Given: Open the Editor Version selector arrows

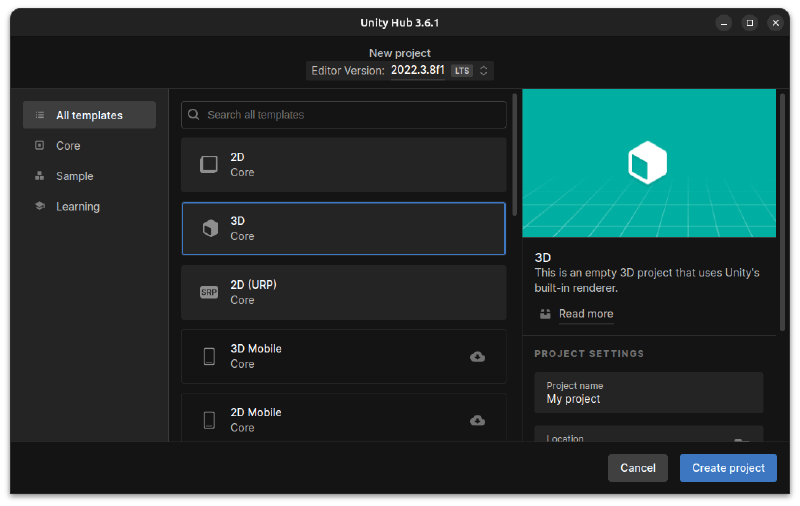Looking at the screenshot, I should [484, 70].
